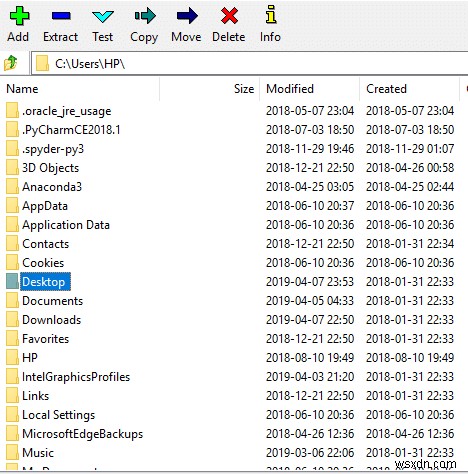Click the Downloads name text
468x474 pixels.
[52, 320]
